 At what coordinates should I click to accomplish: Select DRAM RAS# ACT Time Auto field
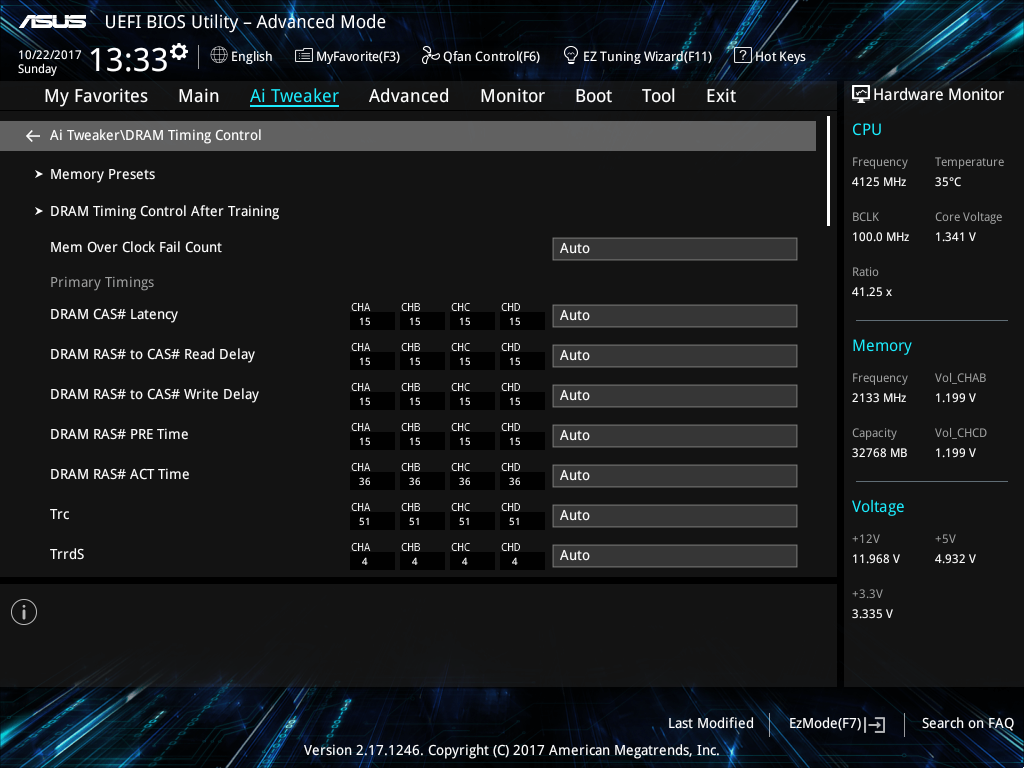click(x=675, y=475)
